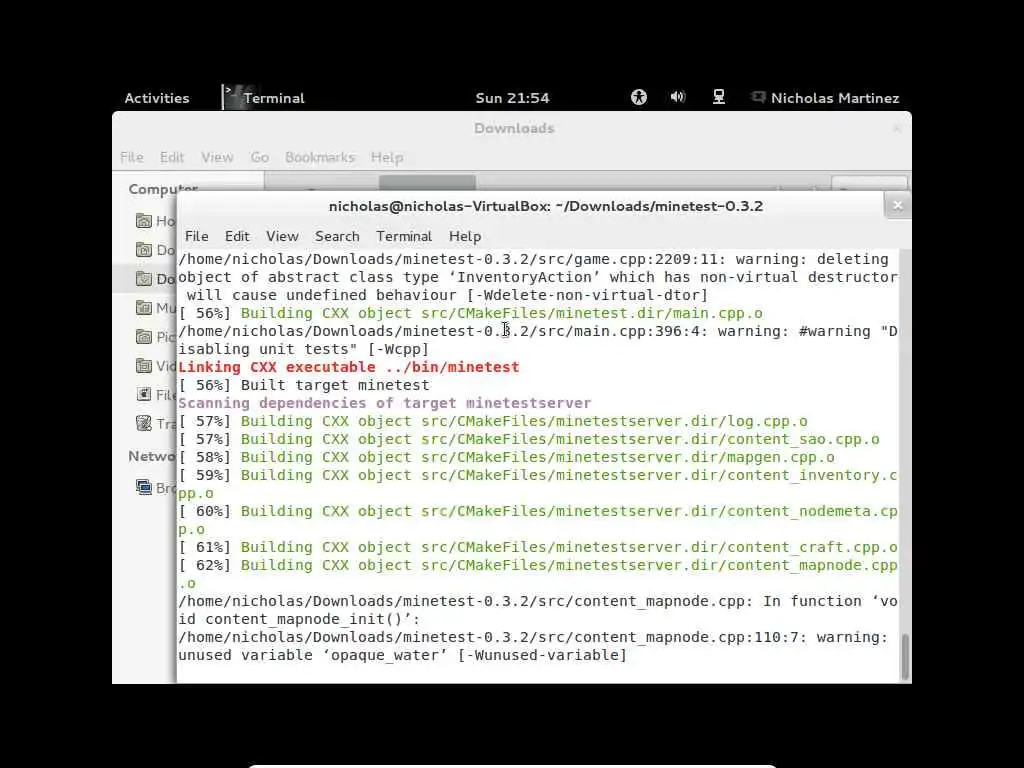Click the Music folder icon in sidebar

144,308
